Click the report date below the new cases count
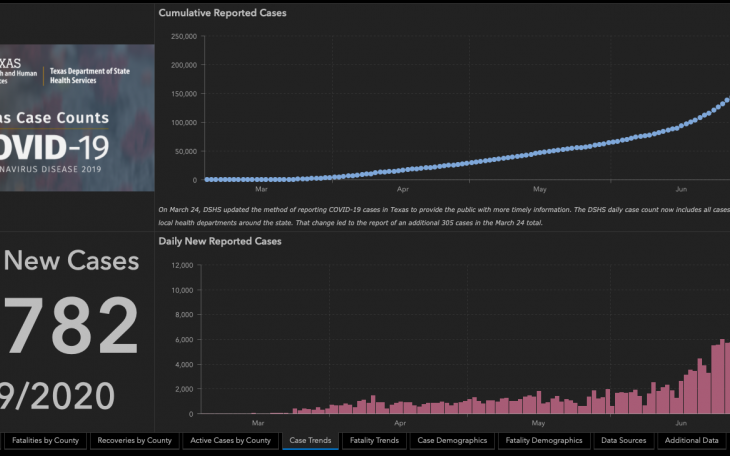 pyautogui.click(x=58, y=395)
